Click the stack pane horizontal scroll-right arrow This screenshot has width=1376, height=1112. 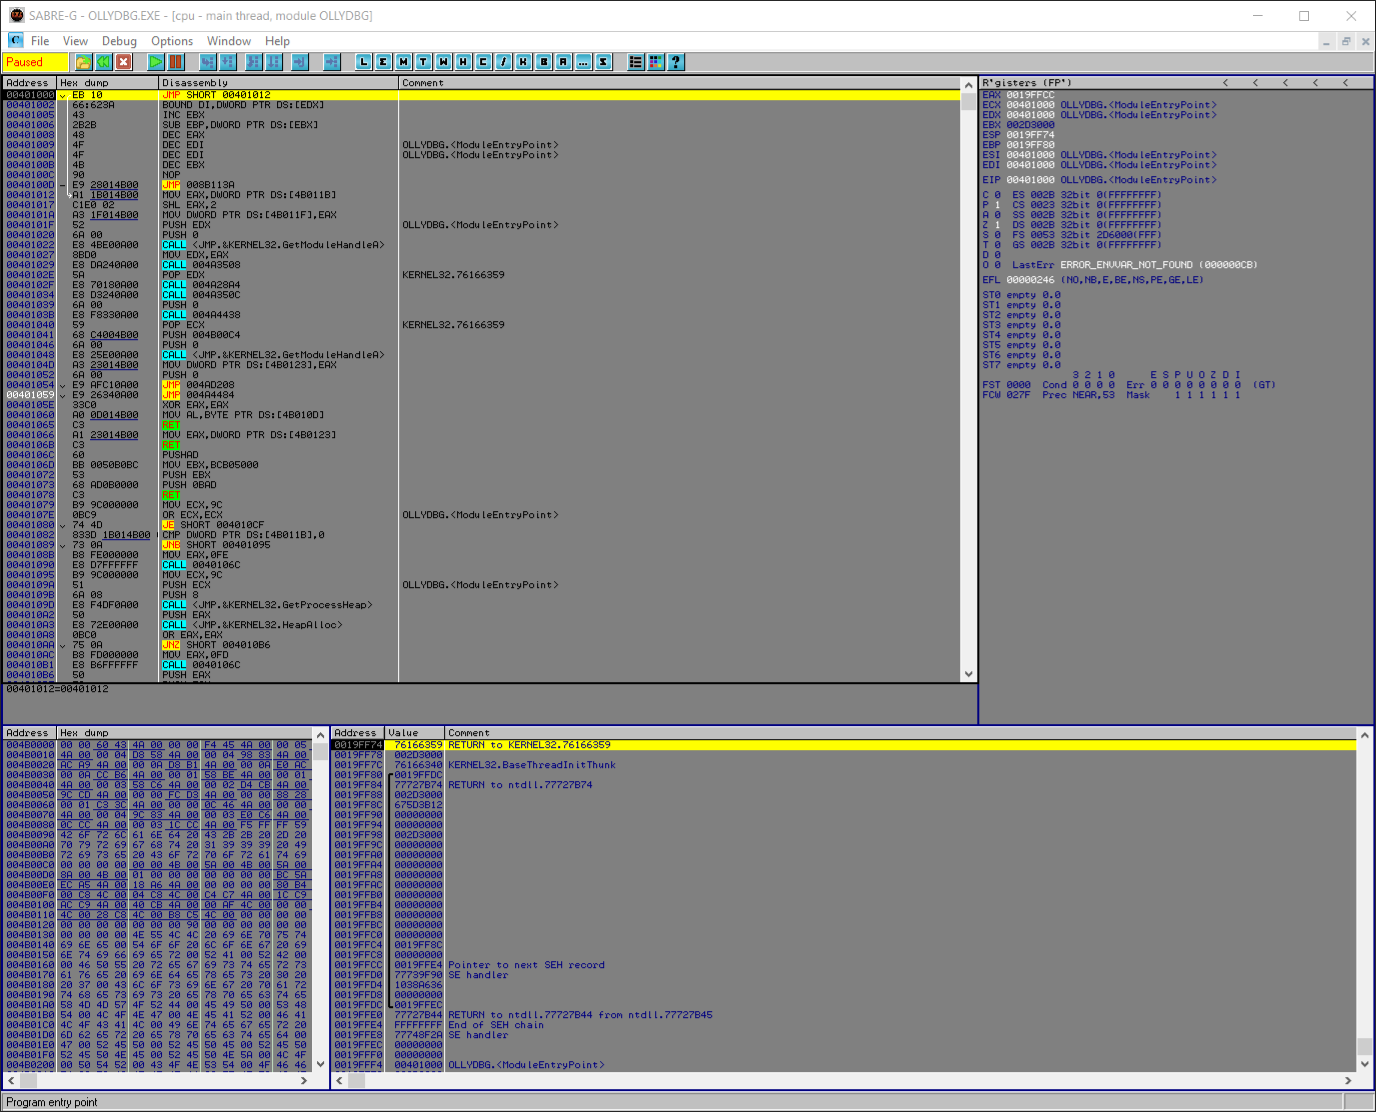1348,1080
